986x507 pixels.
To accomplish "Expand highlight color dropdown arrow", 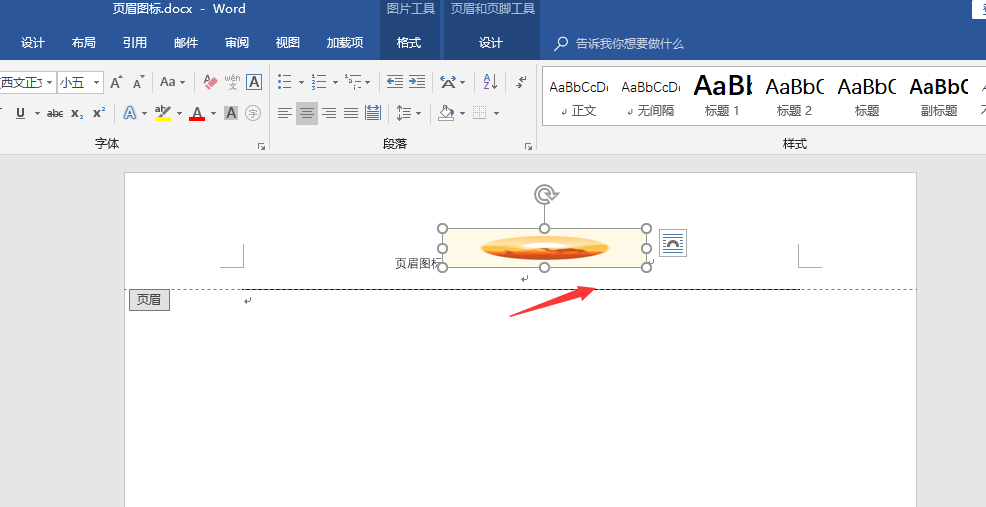I will coord(179,113).
